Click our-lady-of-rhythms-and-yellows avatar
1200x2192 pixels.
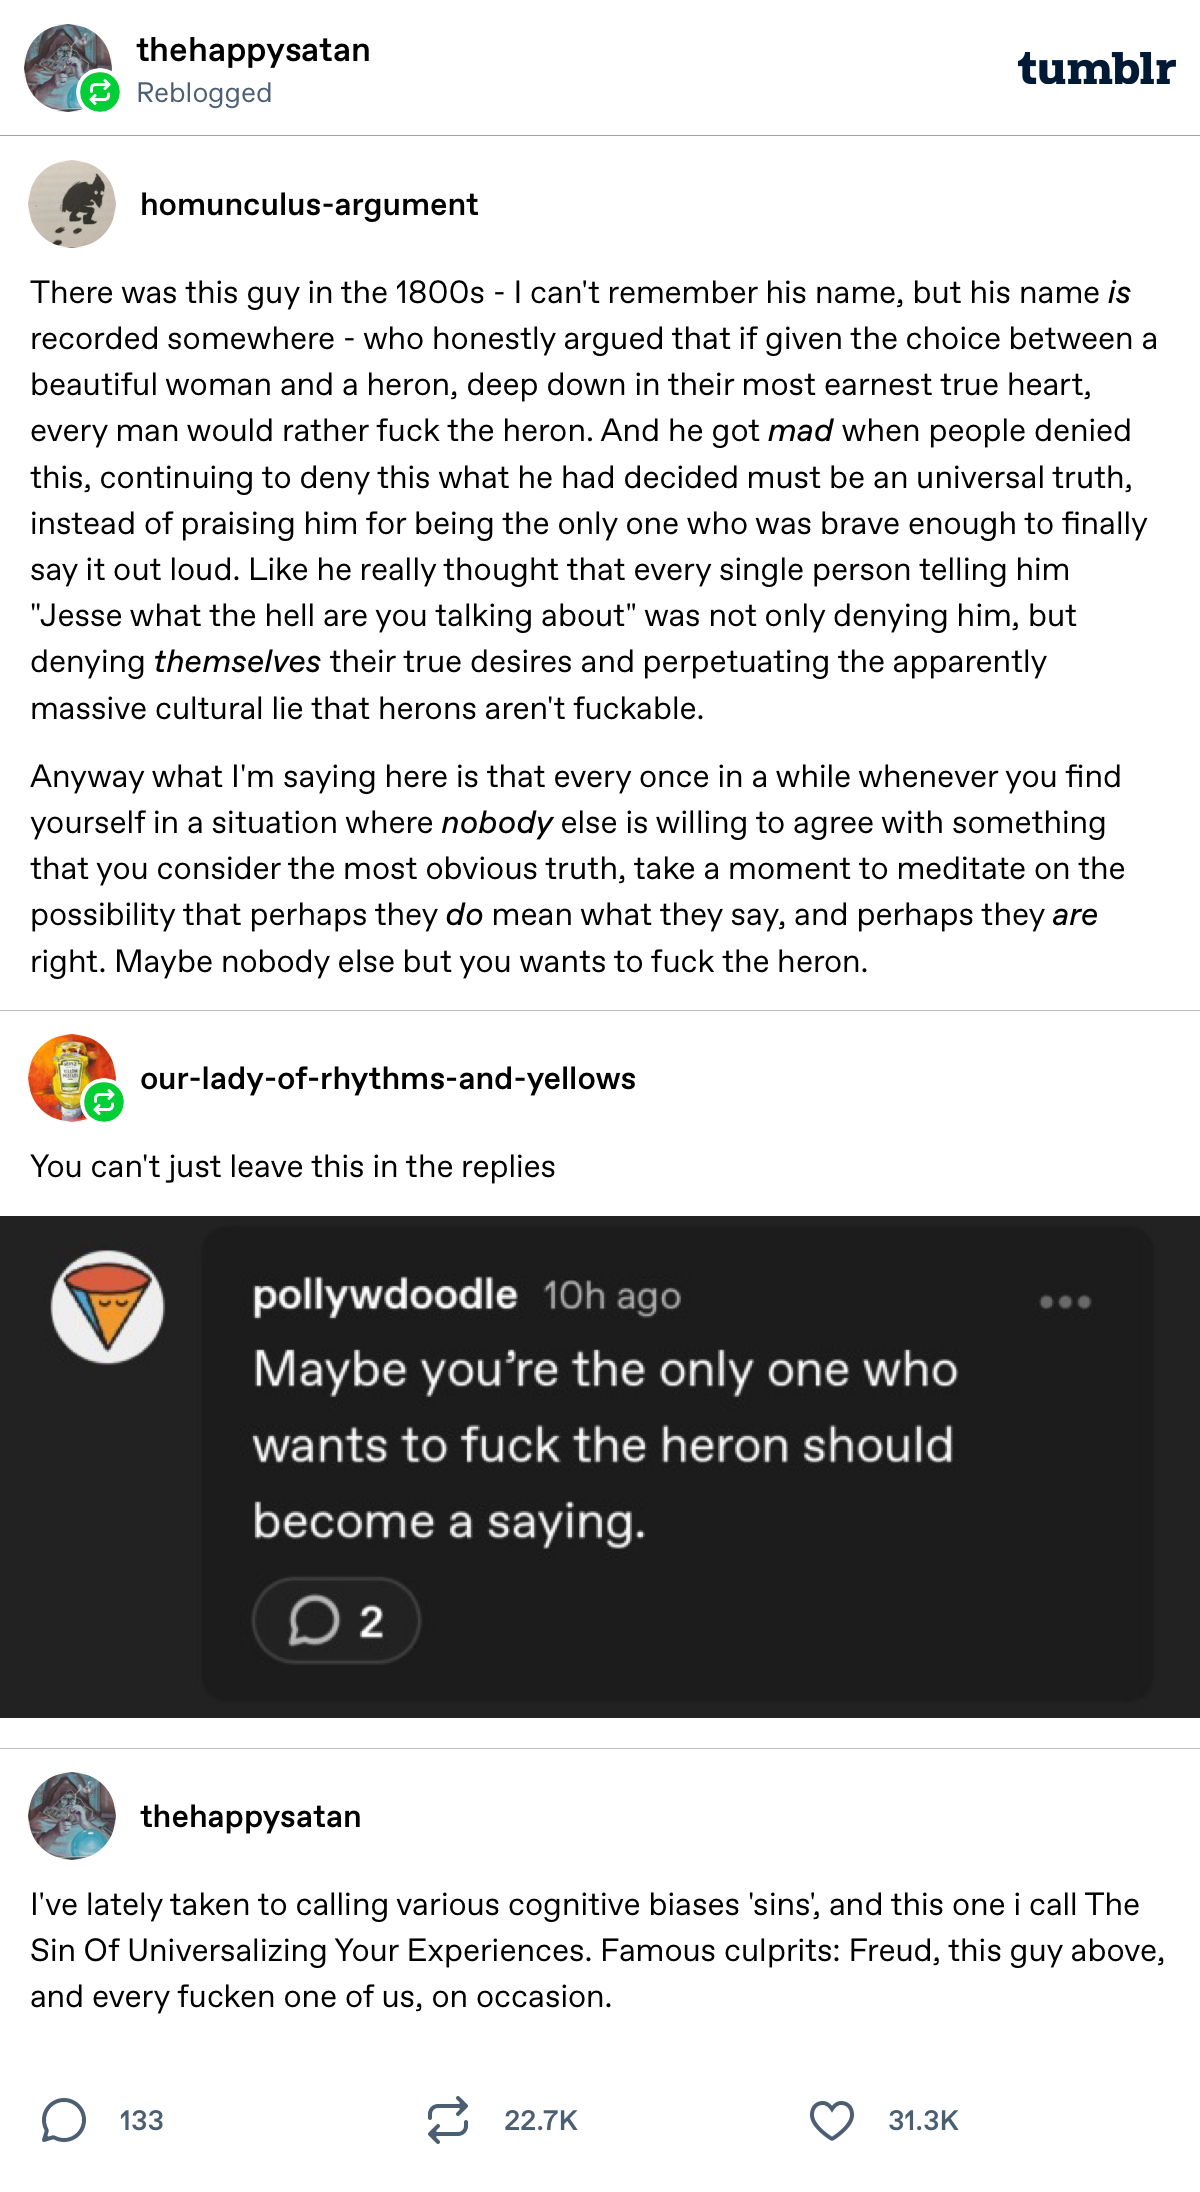pos(68,1076)
